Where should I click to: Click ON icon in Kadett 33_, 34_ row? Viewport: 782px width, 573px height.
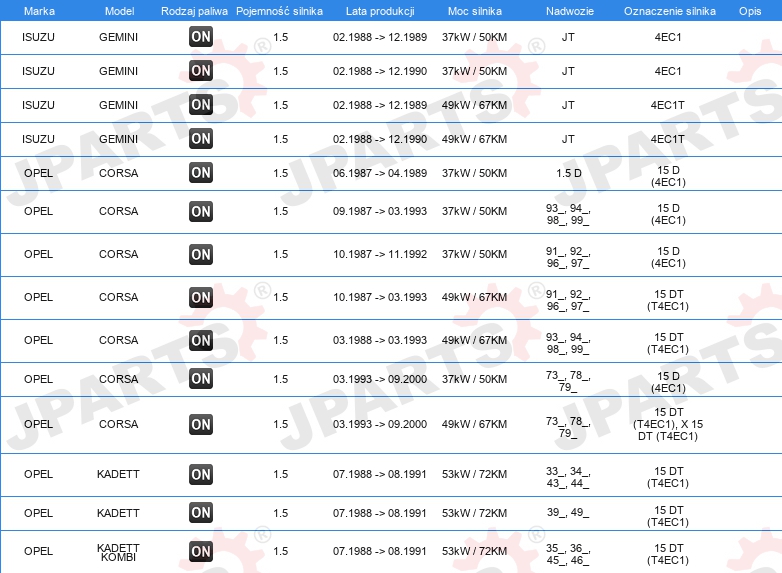click(201, 474)
